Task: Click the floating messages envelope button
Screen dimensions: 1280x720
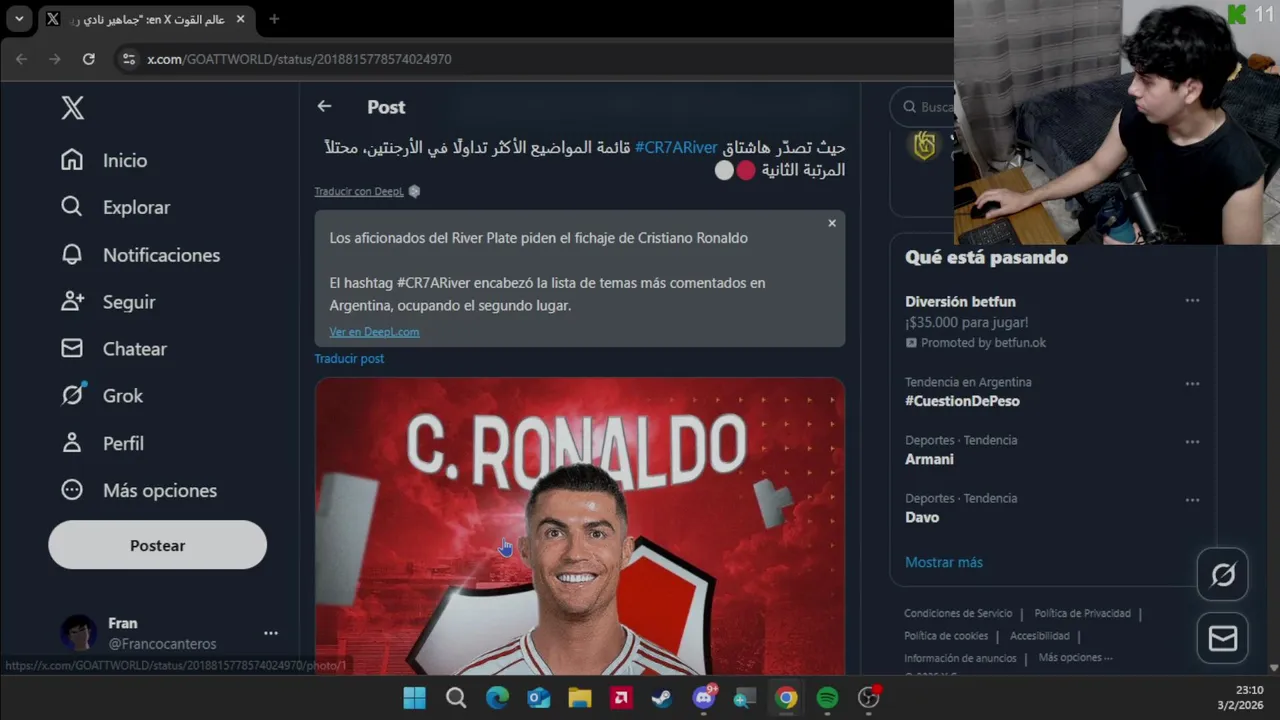Action: [1223, 638]
